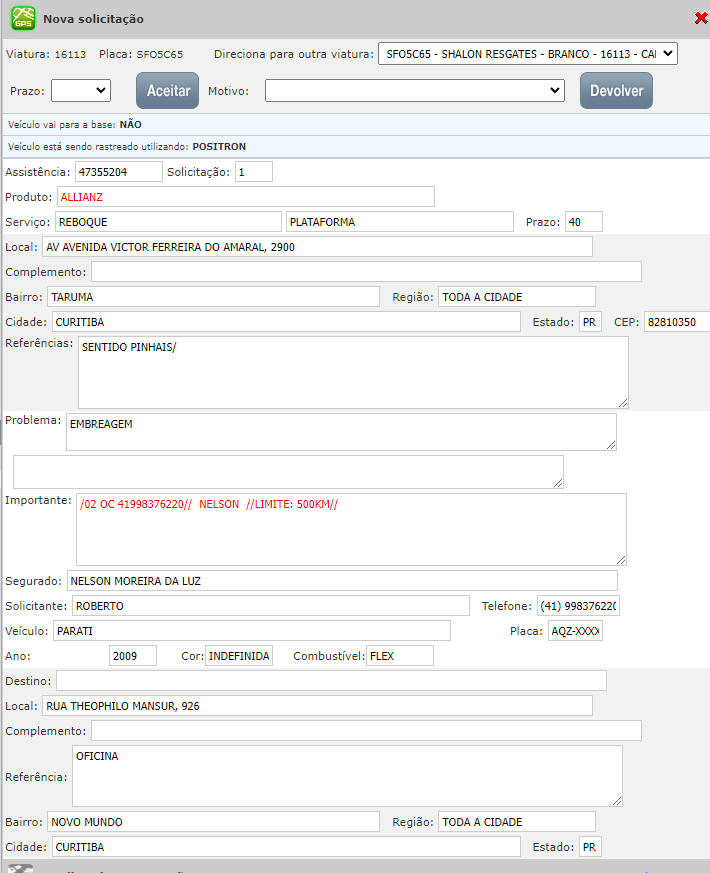Click the Solicitante field ROBERTO
The image size is (710, 873).
pos(271,606)
